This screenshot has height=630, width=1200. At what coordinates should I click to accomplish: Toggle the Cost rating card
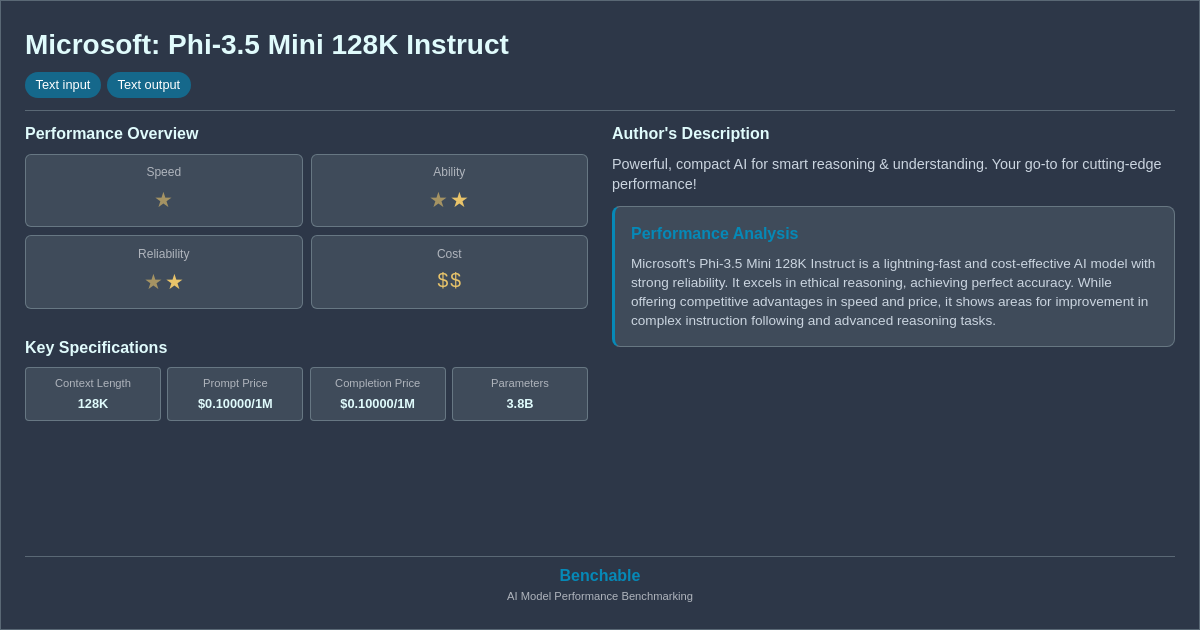point(449,271)
